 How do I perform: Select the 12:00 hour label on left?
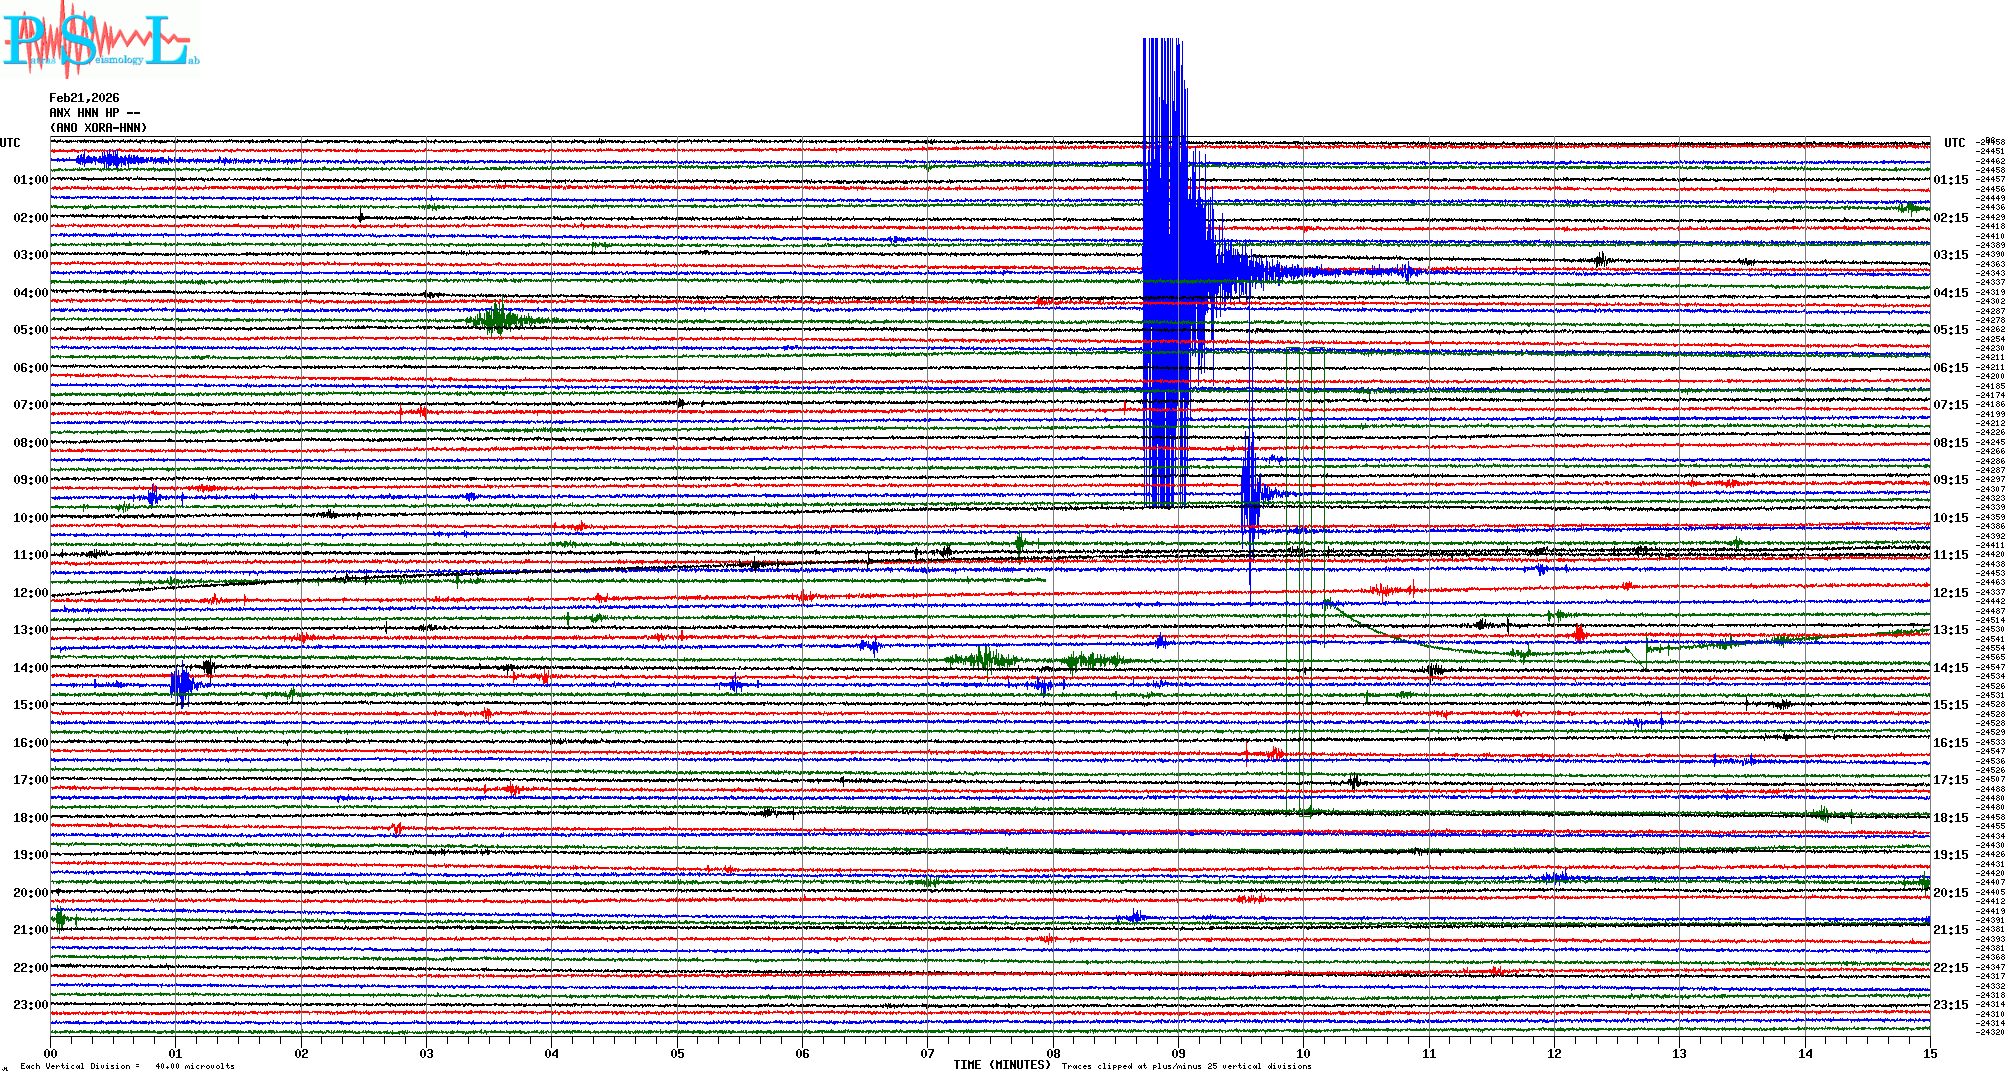[30, 593]
